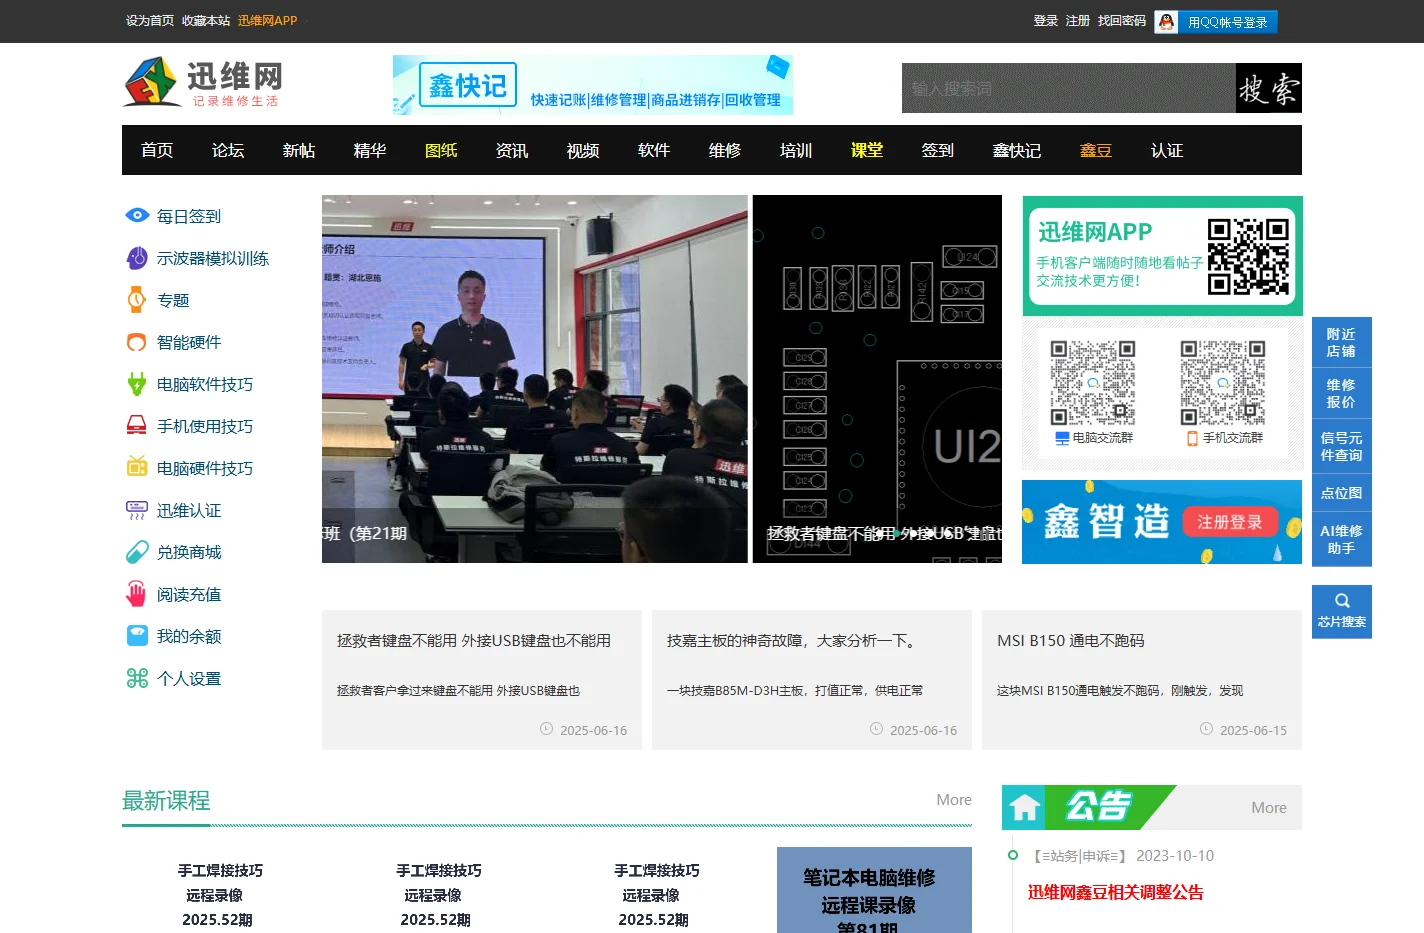Open the training class photo slide
The width and height of the screenshot is (1424, 933).
tap(535, 379)
